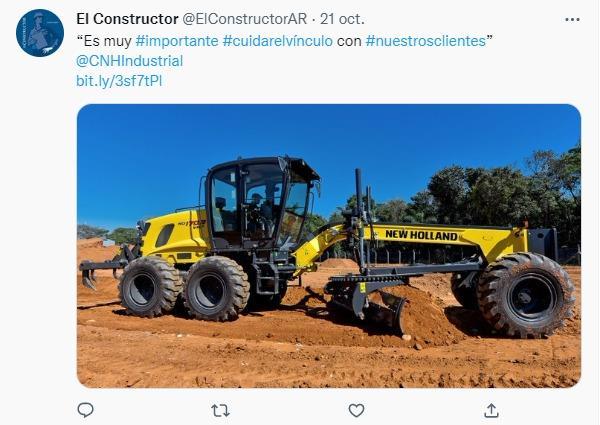600x425 pixels.
Task: Follow the bit.ly/3sf7tPl short link
Action: (119, 81)
